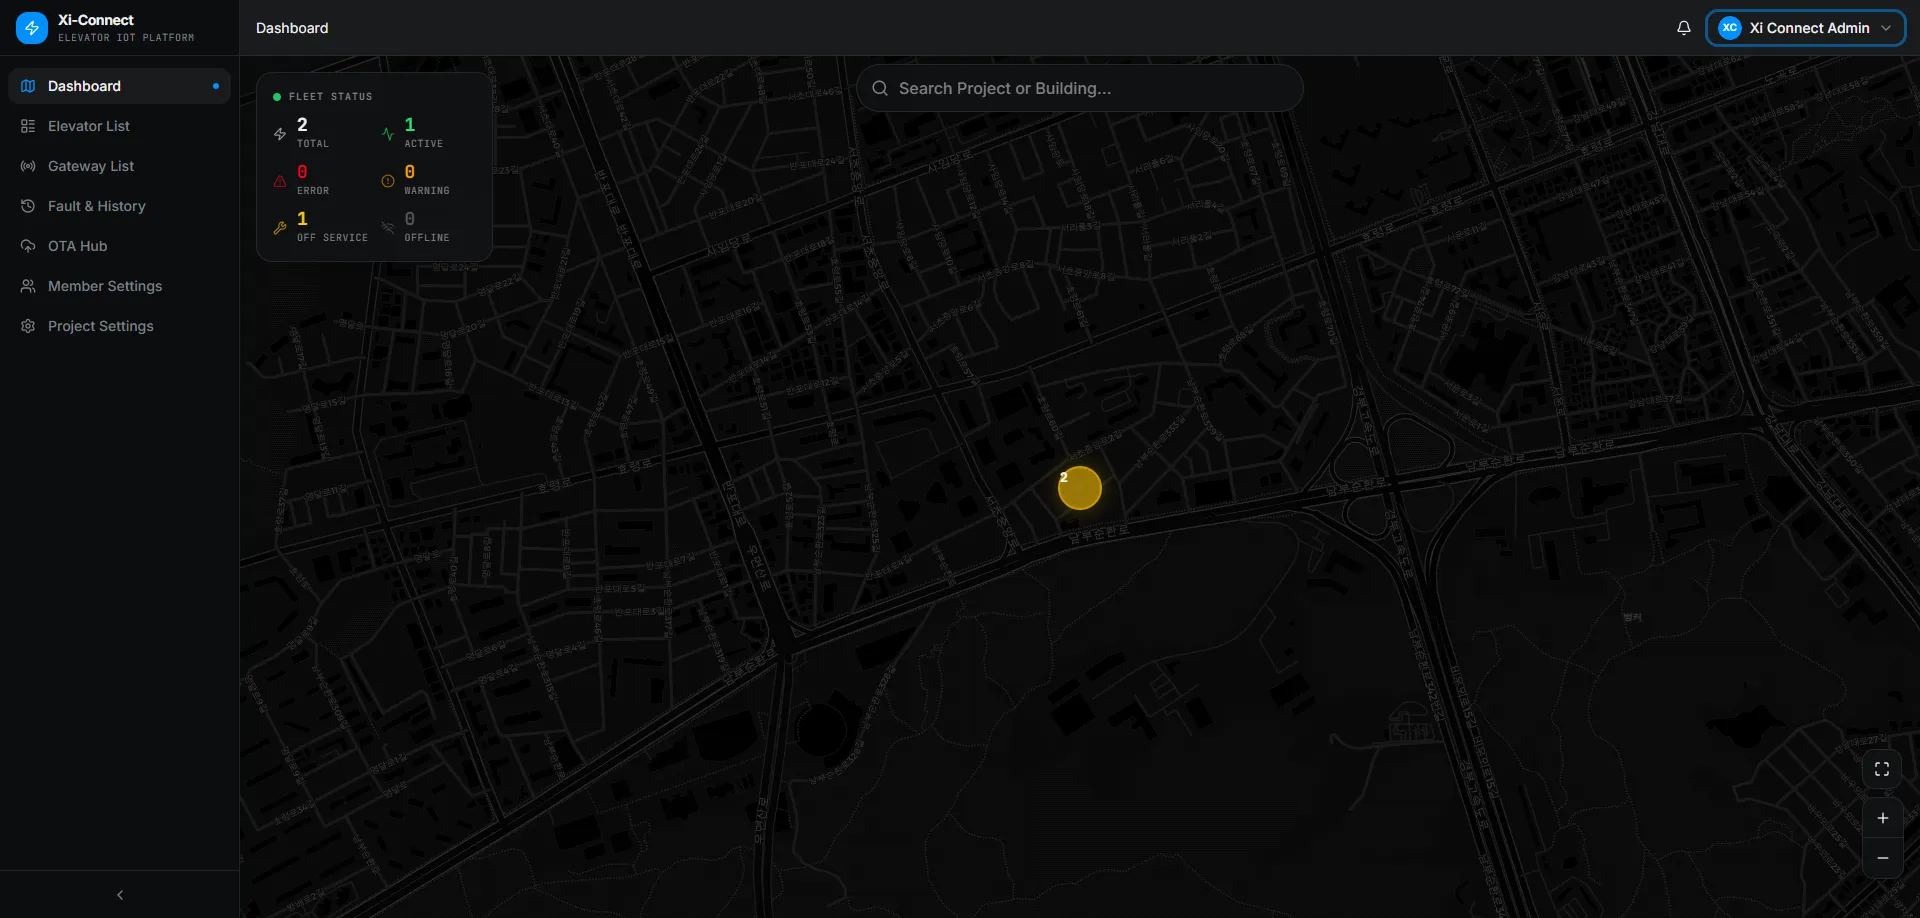
Task: Open Fault & History section
Action: coord(97,206)
